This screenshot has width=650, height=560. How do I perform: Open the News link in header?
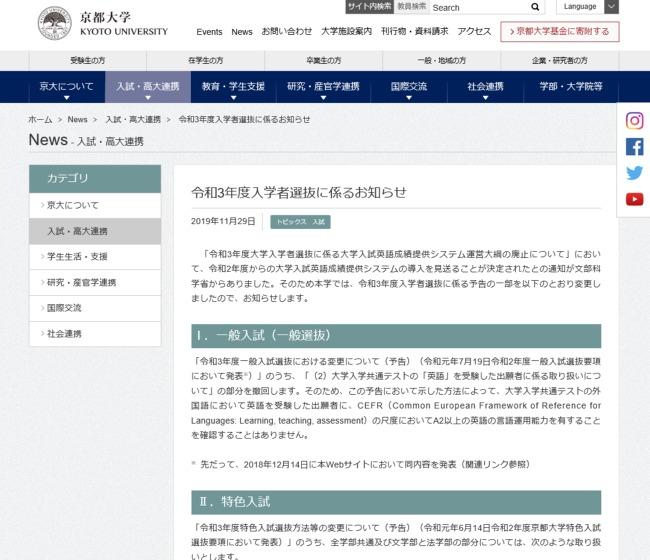(242, 32)
